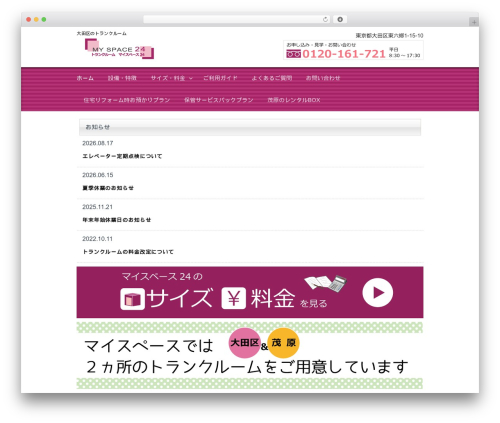
Task: Open the ホーム menu item
Action: pos(85,78)
